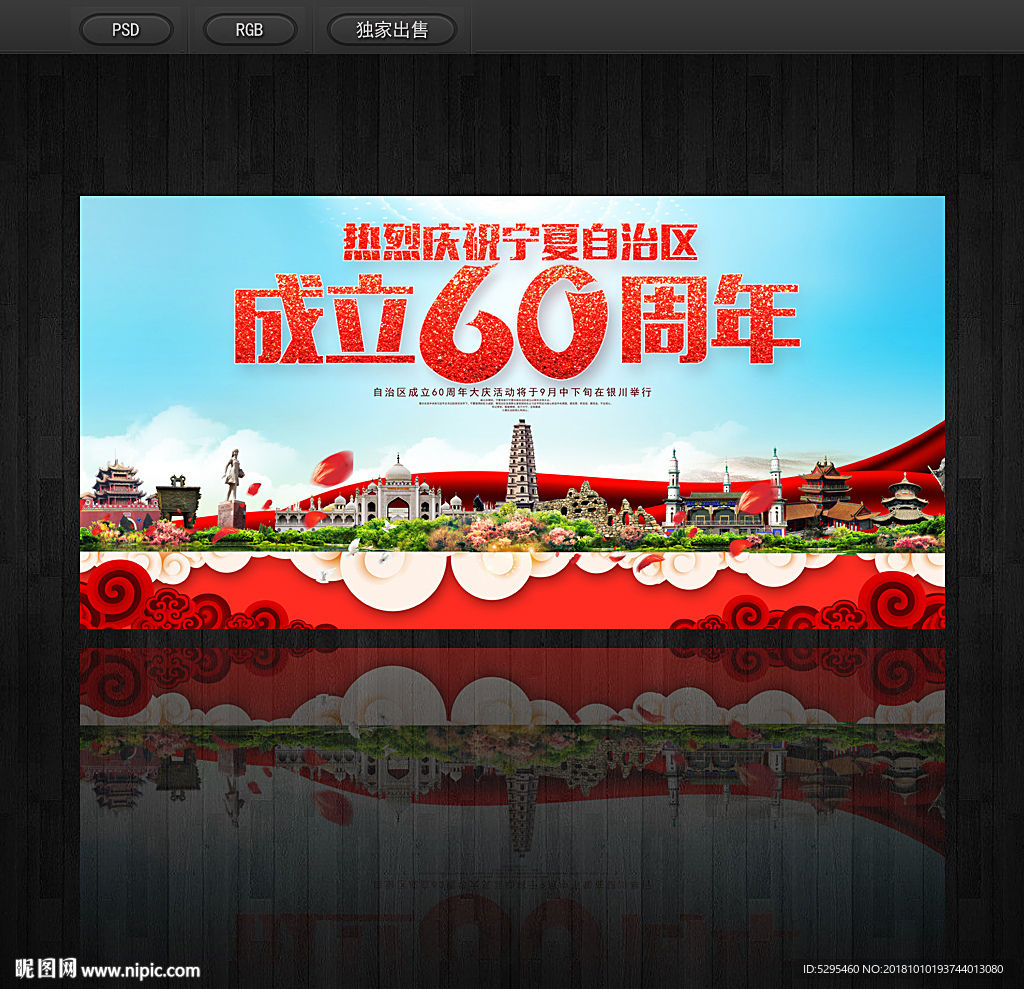
Task: Click the 成立60周年 large title
Action: click(517, 322)
